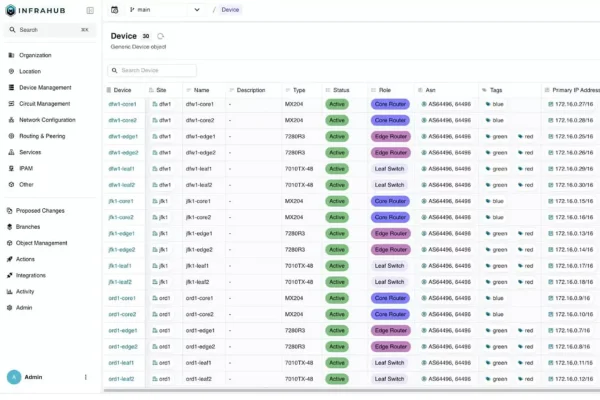600x400 pixels.
Task: Click the Branches icon in sidebar
Action: (x=10, y=227)
